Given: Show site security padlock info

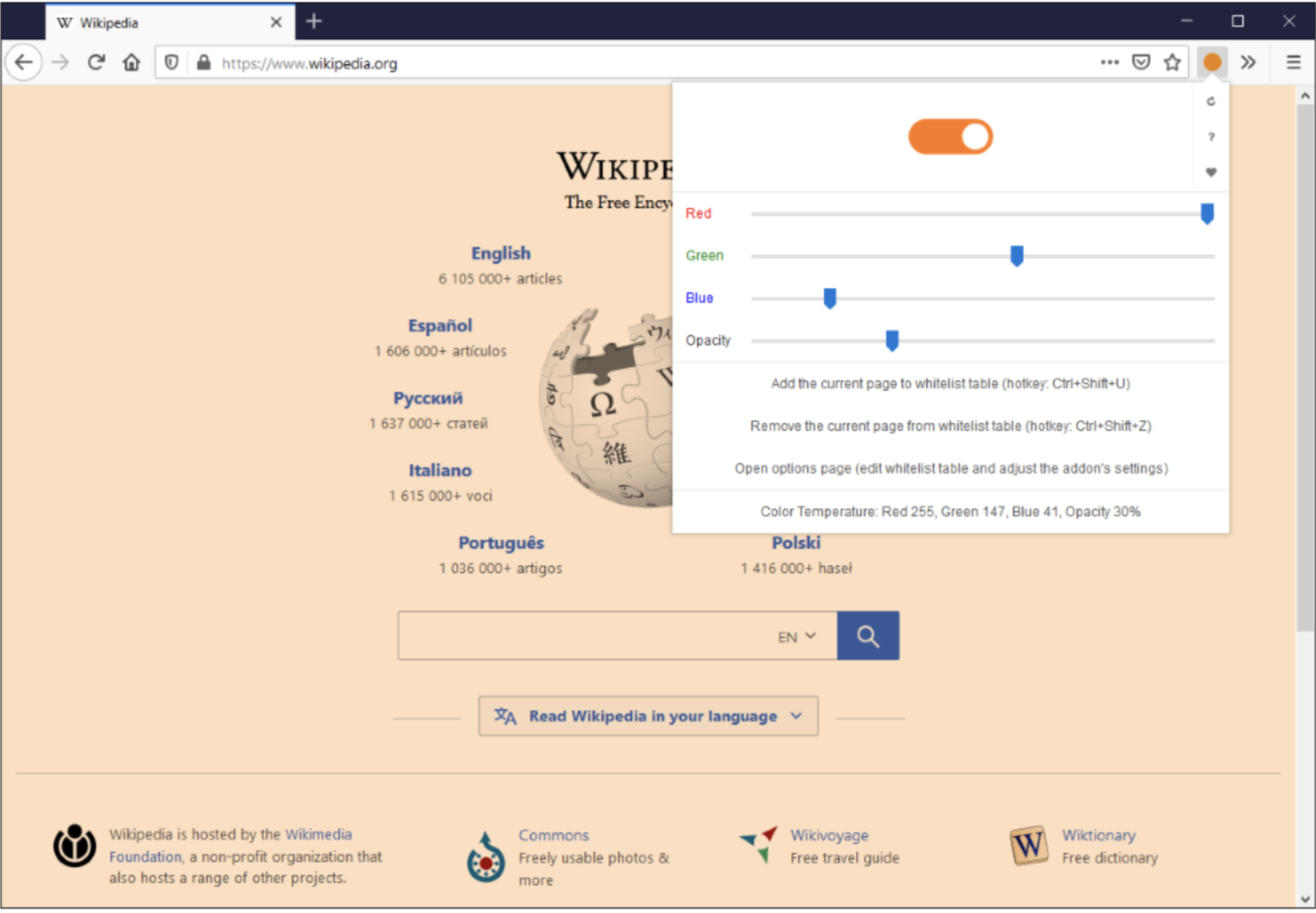Looking at the screenshot, I should (204, 63).
